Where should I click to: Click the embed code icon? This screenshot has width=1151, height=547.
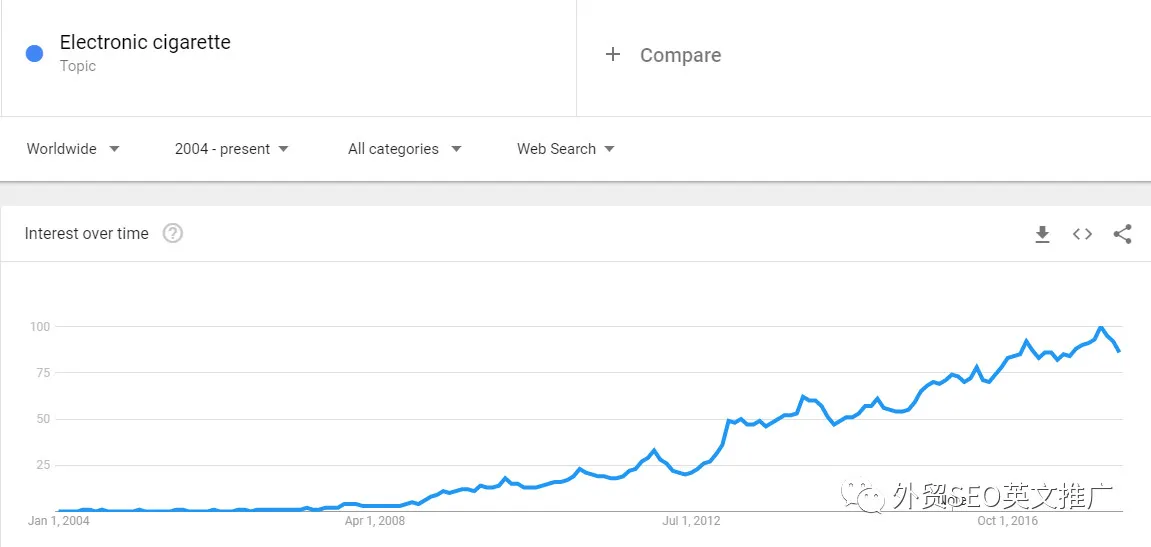[1082, 234]
